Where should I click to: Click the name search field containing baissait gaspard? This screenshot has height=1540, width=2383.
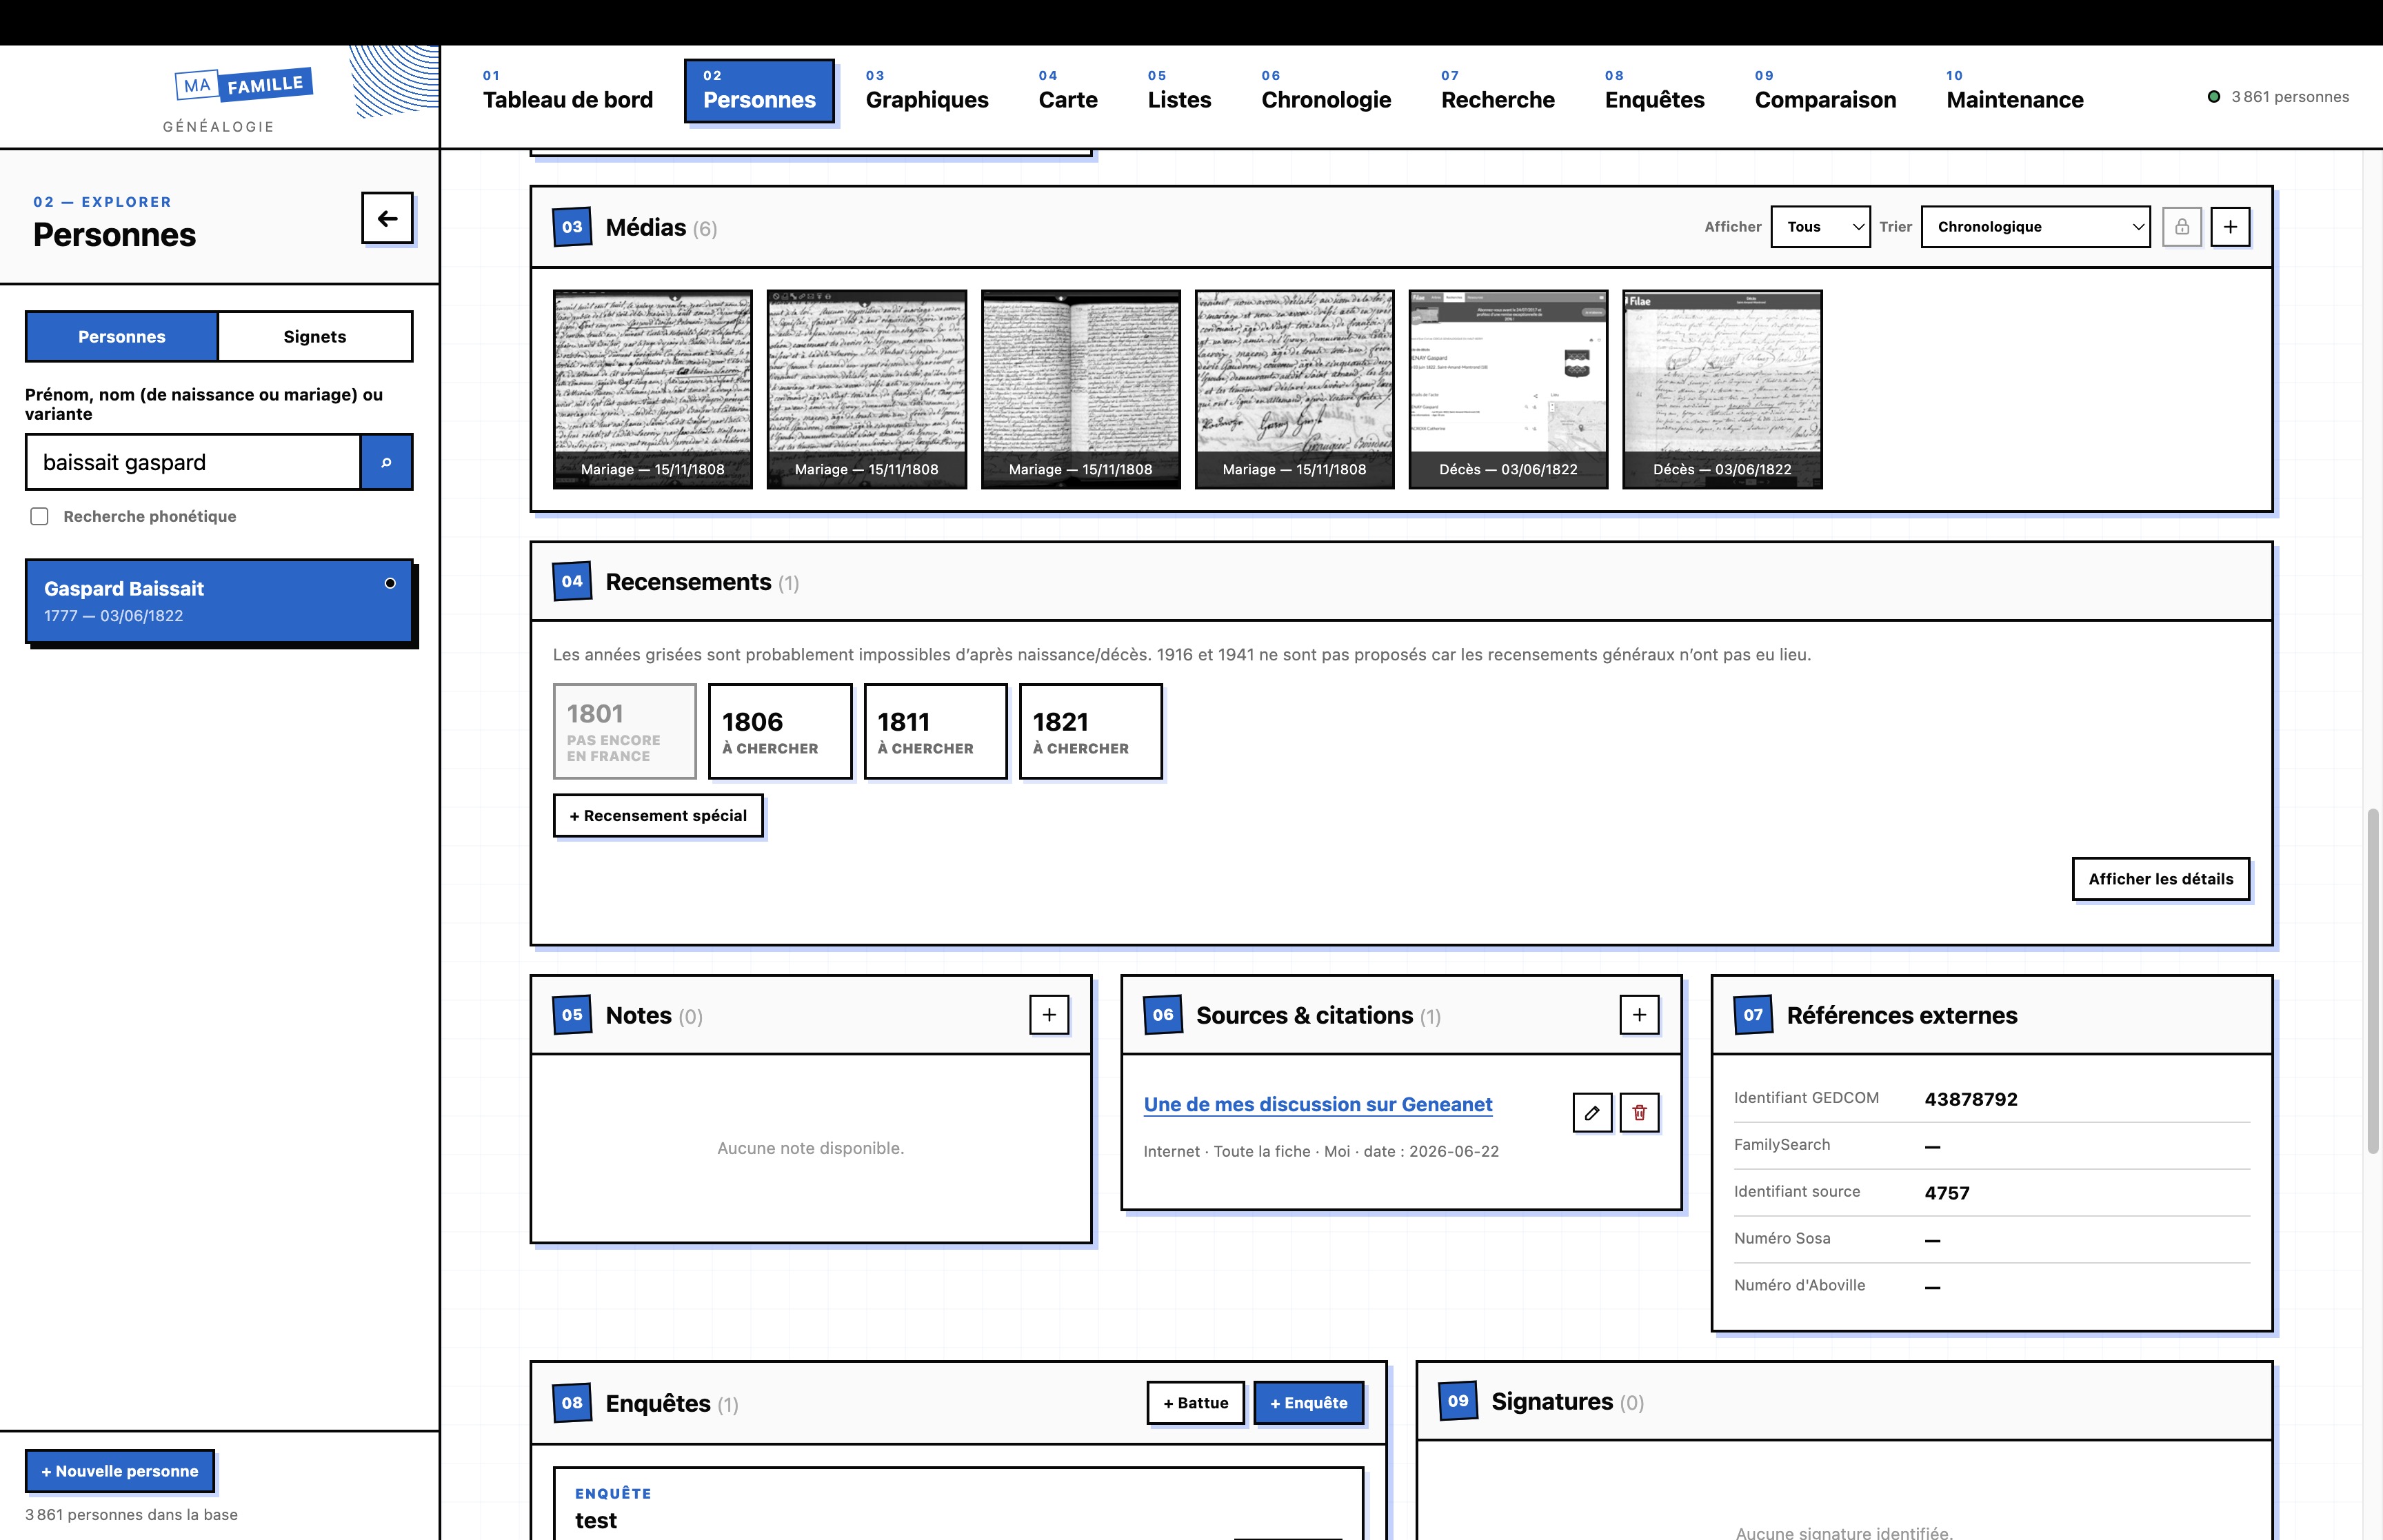coord(193,462)
